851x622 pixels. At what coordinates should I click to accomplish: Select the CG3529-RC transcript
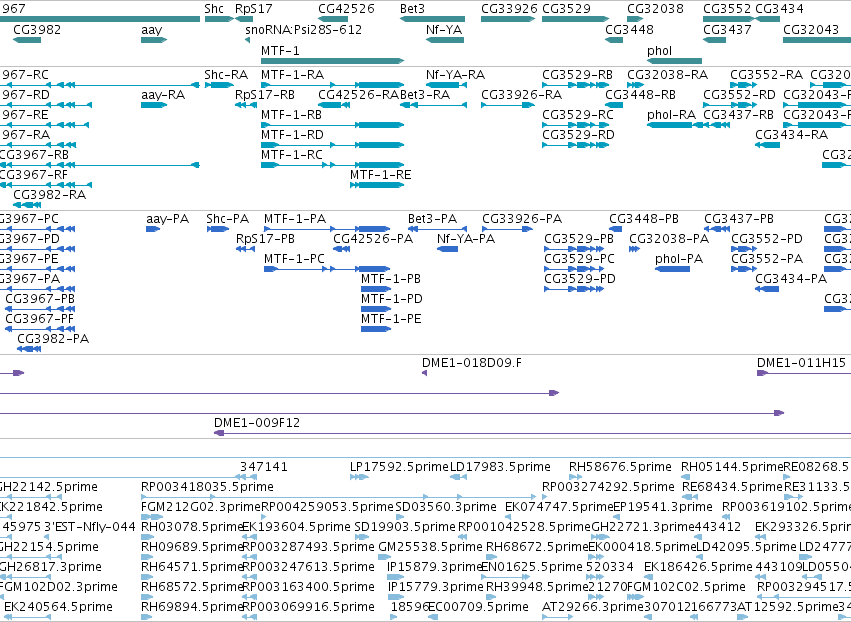pos(575,125)
